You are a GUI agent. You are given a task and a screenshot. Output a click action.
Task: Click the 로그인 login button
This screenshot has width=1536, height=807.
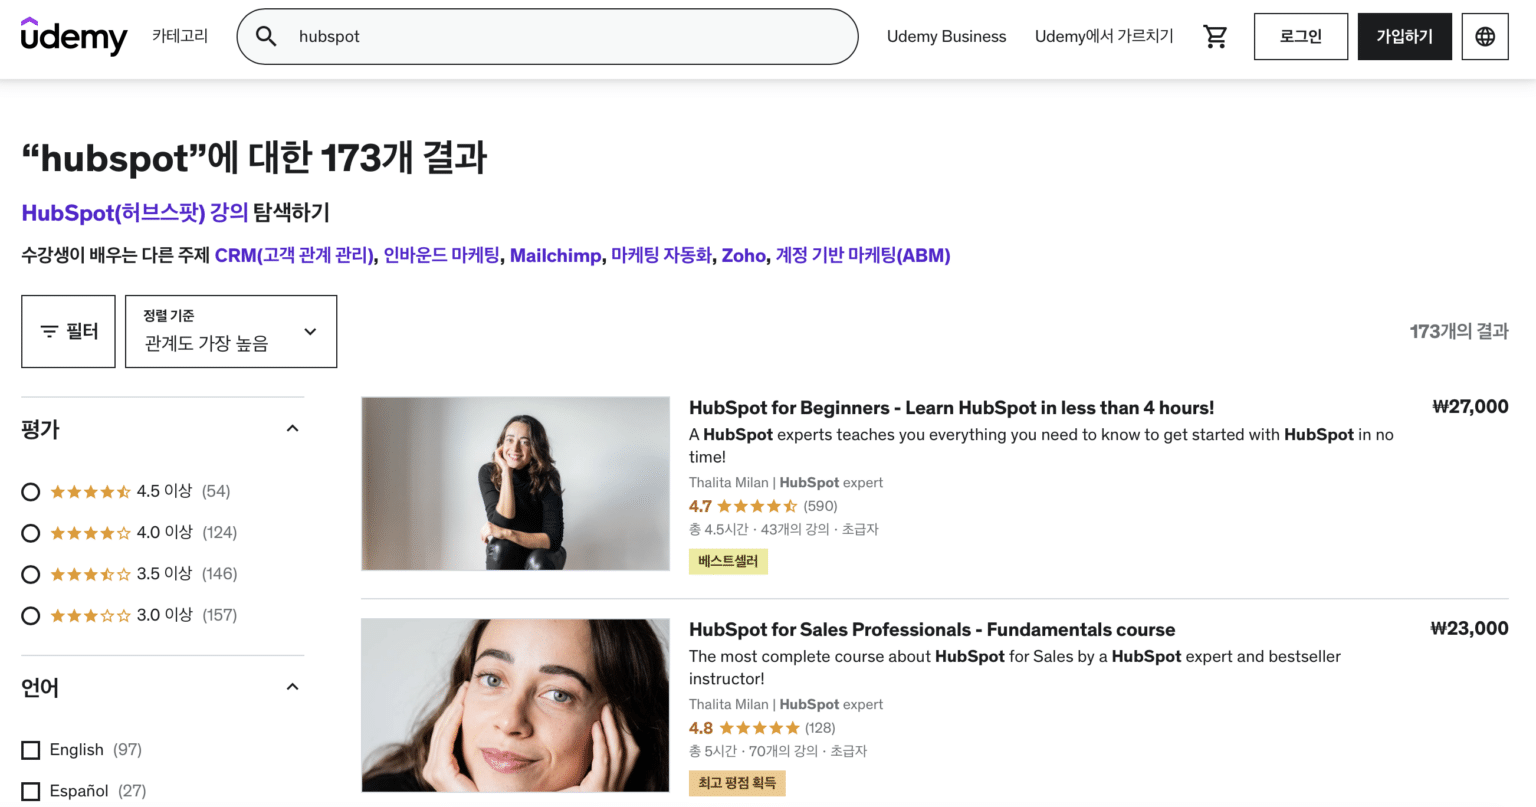tap(1301, 36)
